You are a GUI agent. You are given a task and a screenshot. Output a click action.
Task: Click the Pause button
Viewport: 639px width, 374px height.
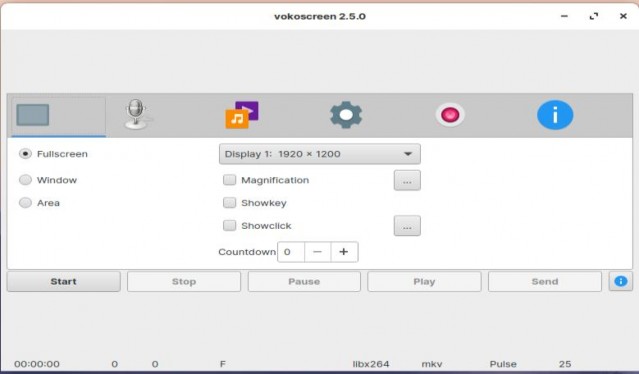[304, 282]
